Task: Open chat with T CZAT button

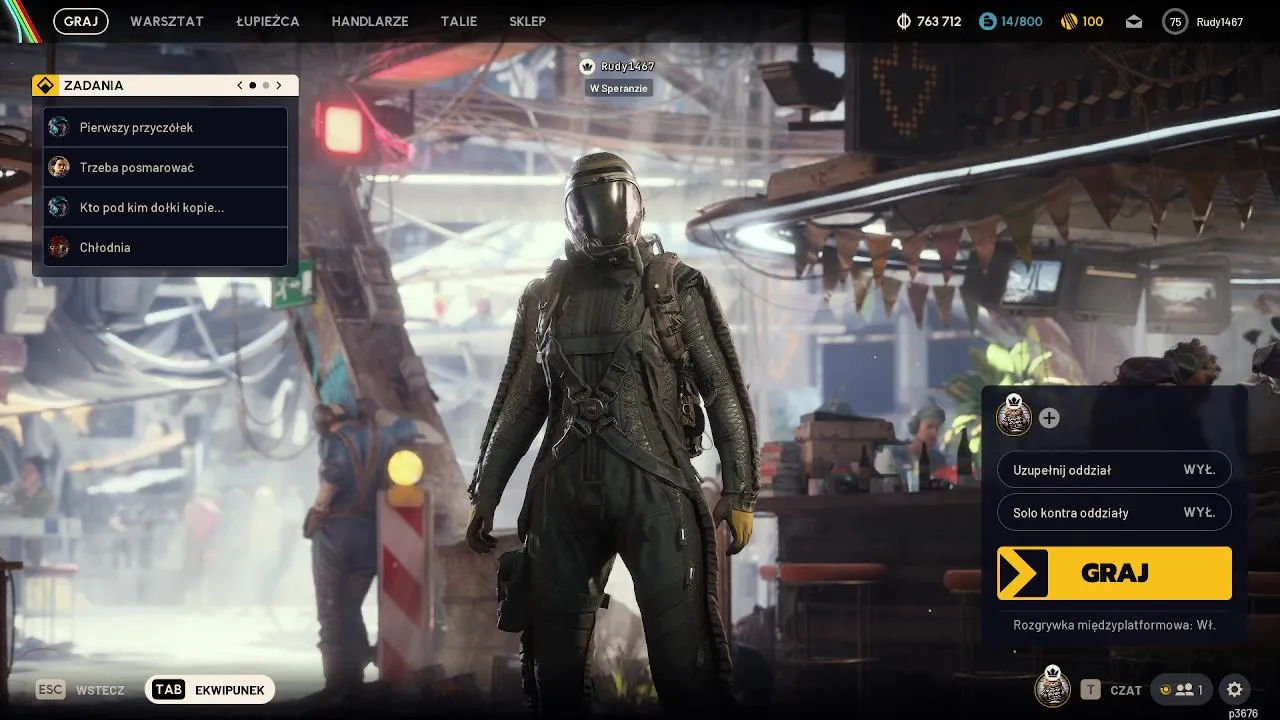Action: click(x=1112, y=690)
